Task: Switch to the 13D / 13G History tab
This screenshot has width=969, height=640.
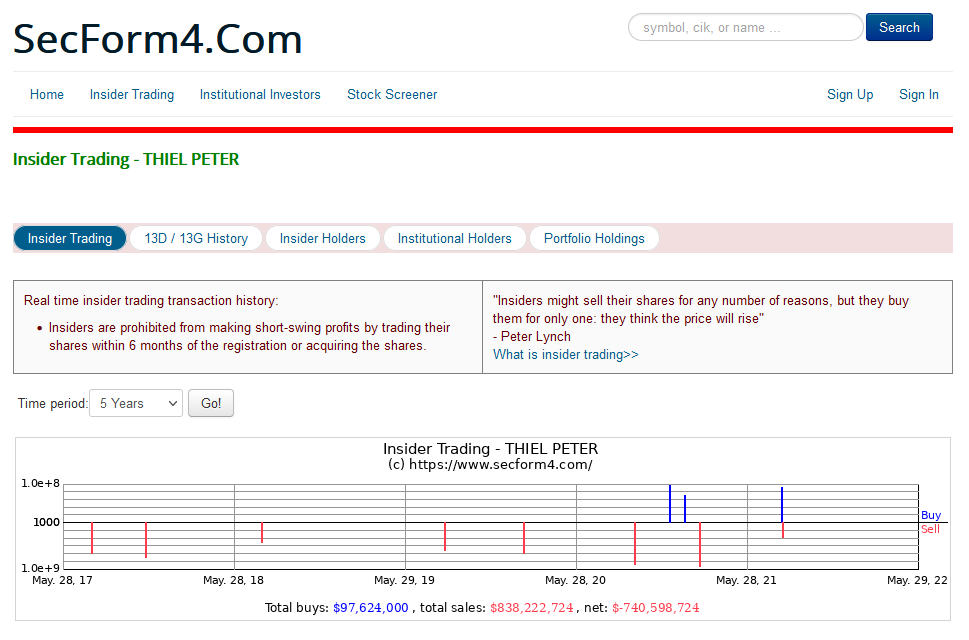Action: pyautogui.click(x=196, y=238)
